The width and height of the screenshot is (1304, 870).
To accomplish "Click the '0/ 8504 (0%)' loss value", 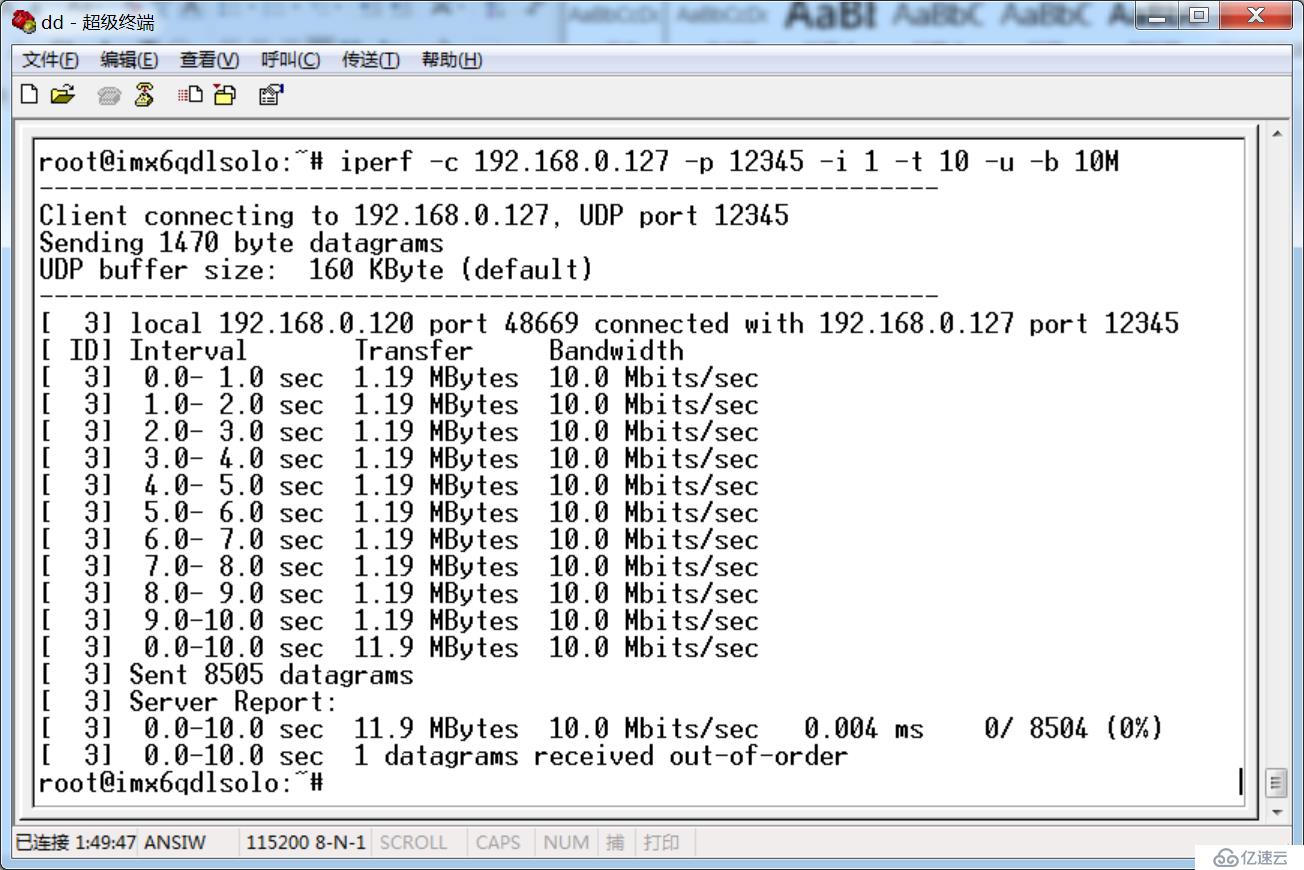I will [x=1074, y=729].
